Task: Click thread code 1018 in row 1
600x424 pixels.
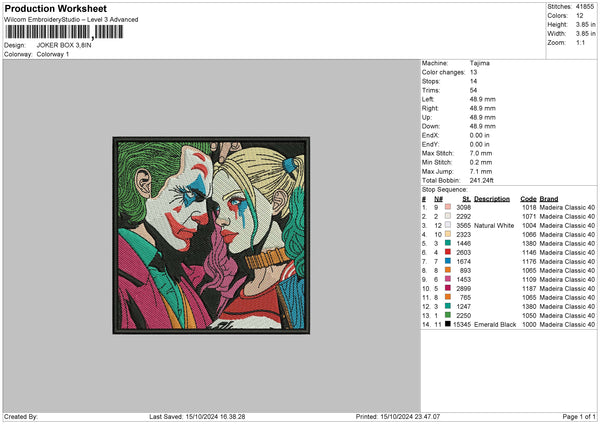Action: coord(529,207)
